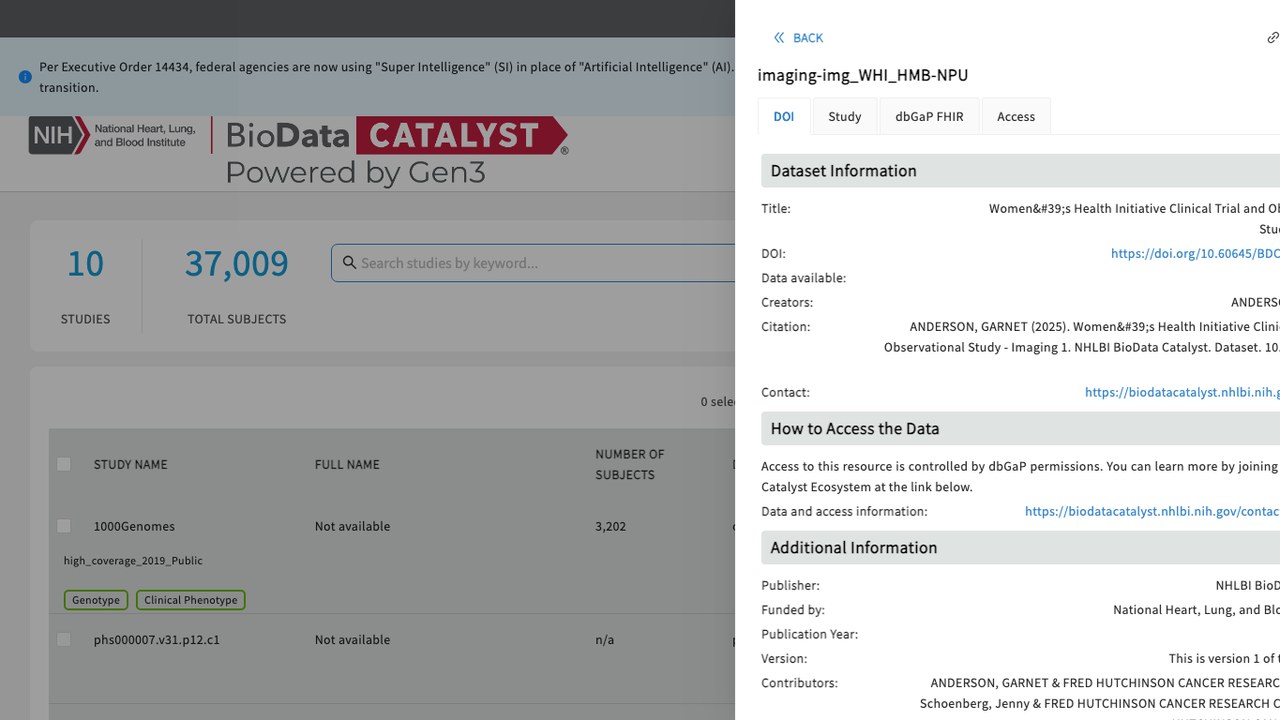Click Not available in the phs000007 row
Image resolution: width=1280 pixels, height=720 pixels.
pyautogui.click(x=353, y=640)
